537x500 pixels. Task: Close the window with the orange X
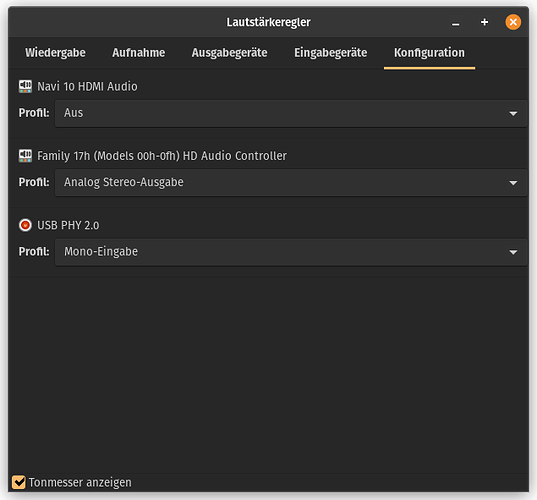point(513,22)
